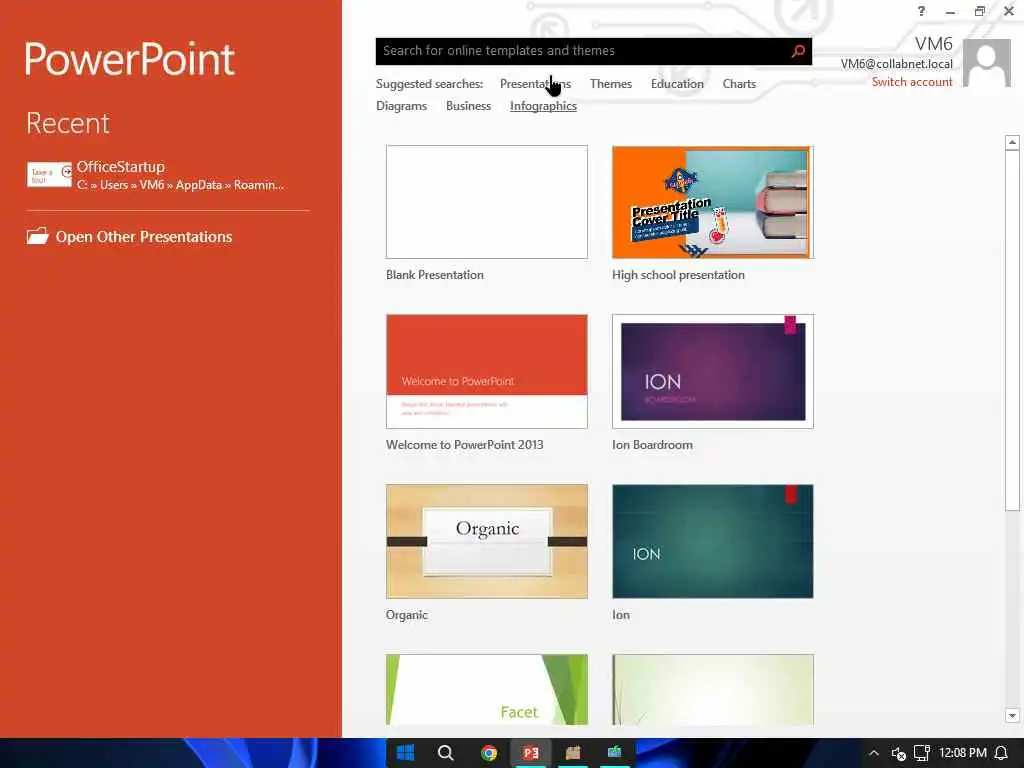Open File Explorer from the taskbar
Viewport: 1024px width, 768px height.
pyautogui.click(x=573, y=752)
